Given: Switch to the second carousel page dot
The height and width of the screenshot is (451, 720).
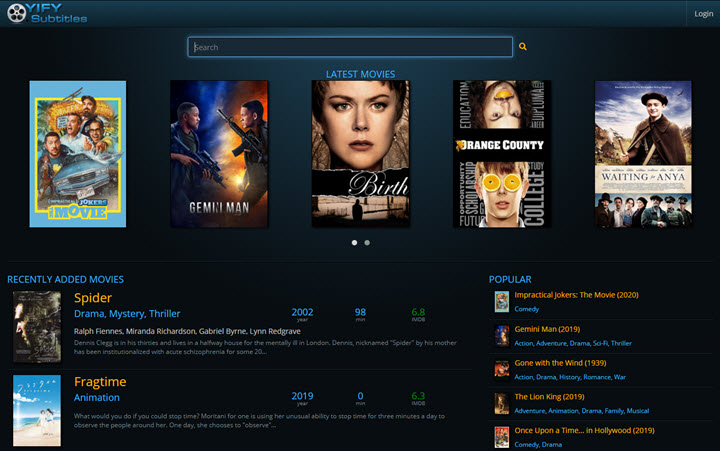Looking at the screenshot, I should (367, 242).
